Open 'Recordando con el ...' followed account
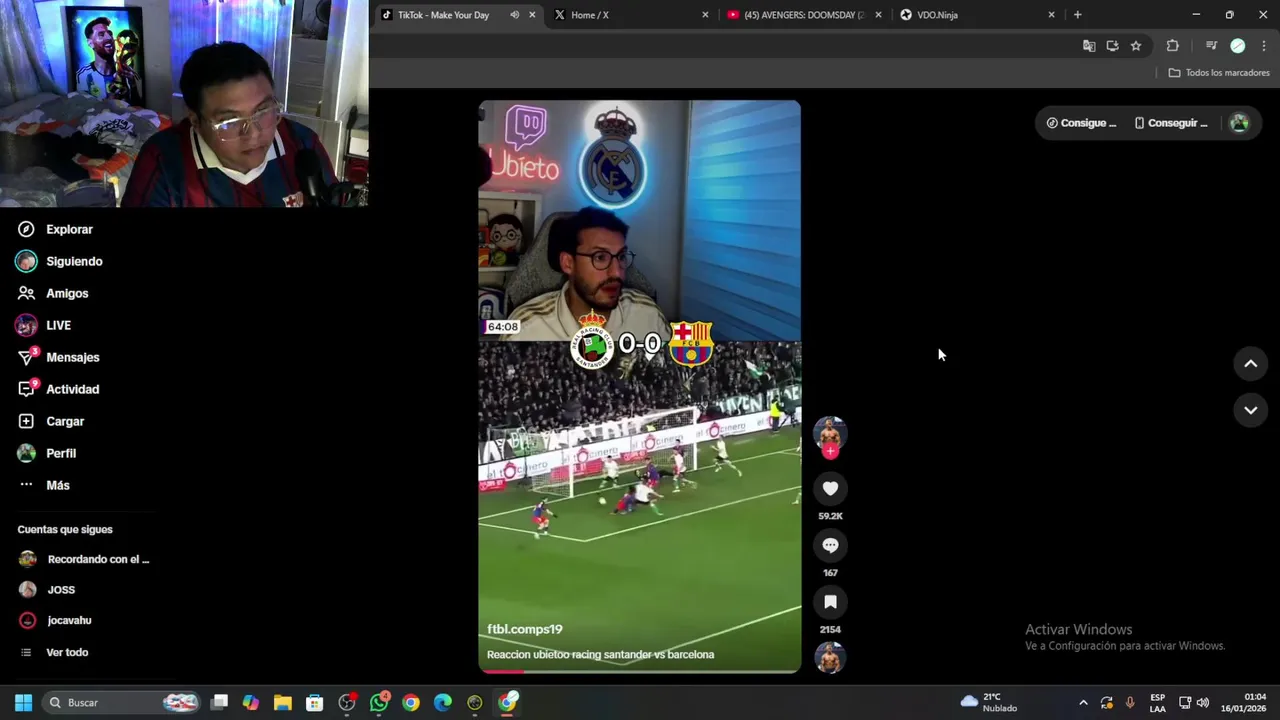This screenshot has height=720, width=1280. (x=84, y=559)
